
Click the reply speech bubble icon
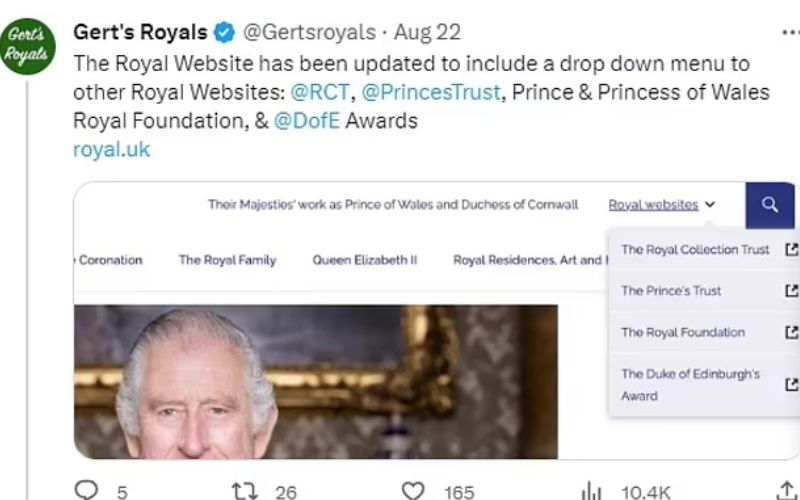click(88, 491)
